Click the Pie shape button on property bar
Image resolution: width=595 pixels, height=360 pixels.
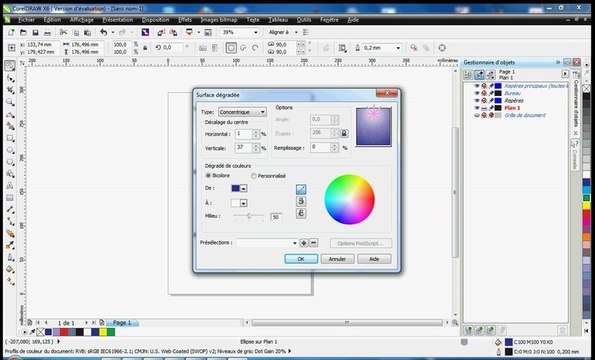(x=243, y=48)
